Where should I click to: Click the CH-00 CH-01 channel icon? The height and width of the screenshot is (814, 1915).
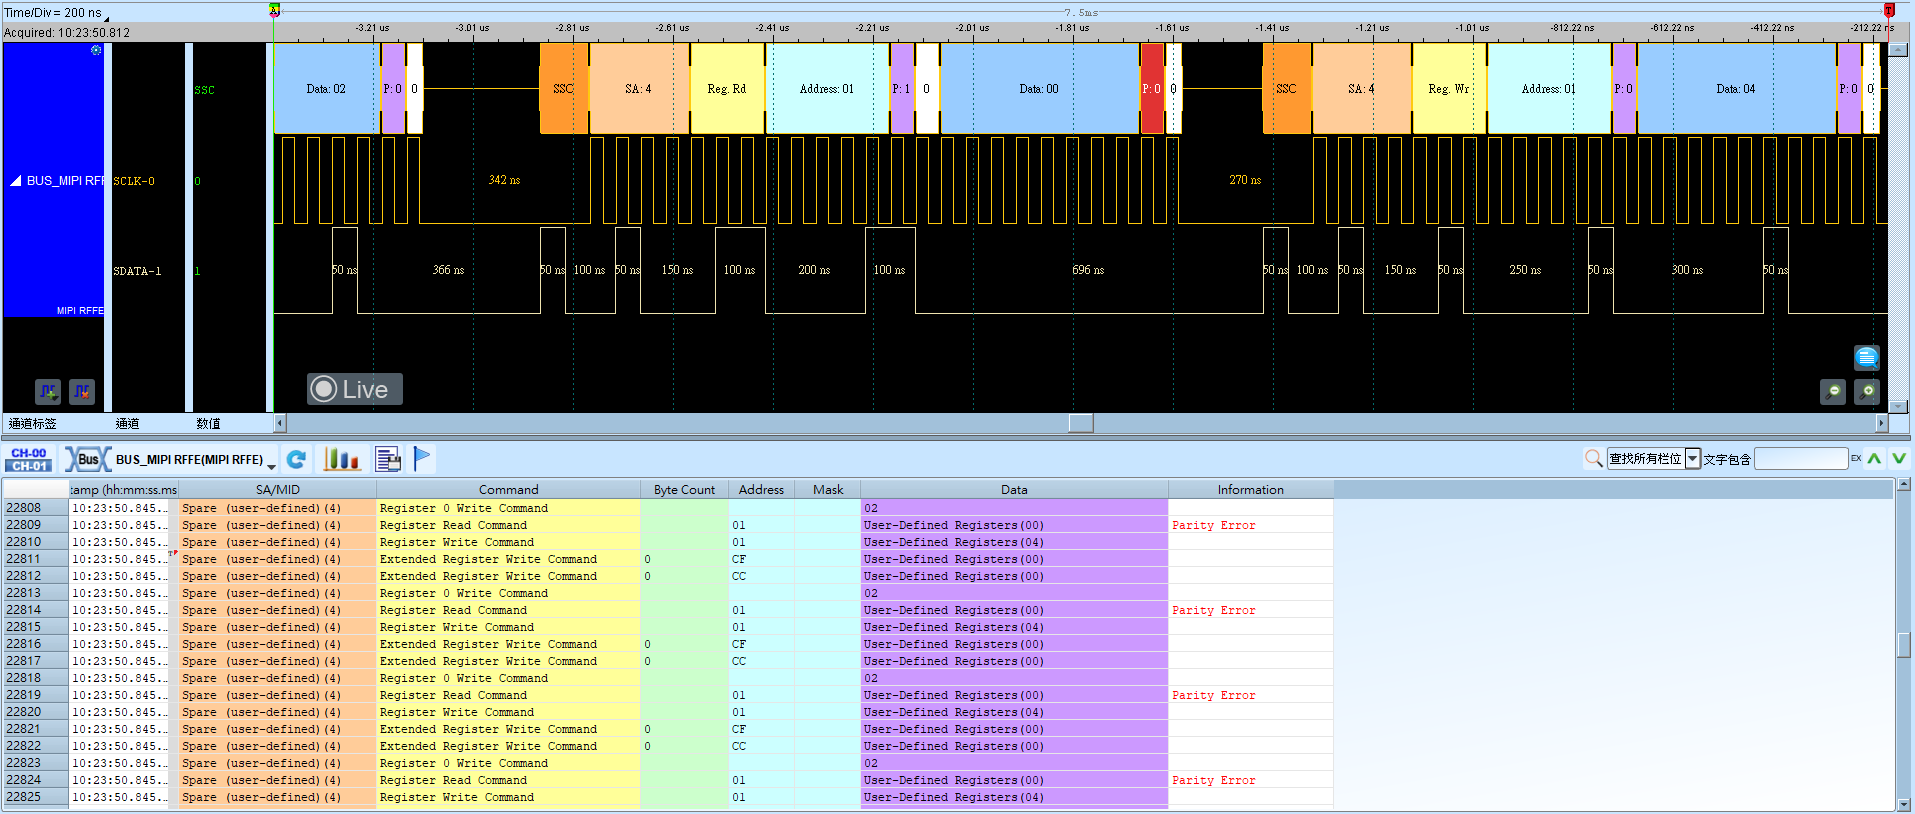[29, 459]
